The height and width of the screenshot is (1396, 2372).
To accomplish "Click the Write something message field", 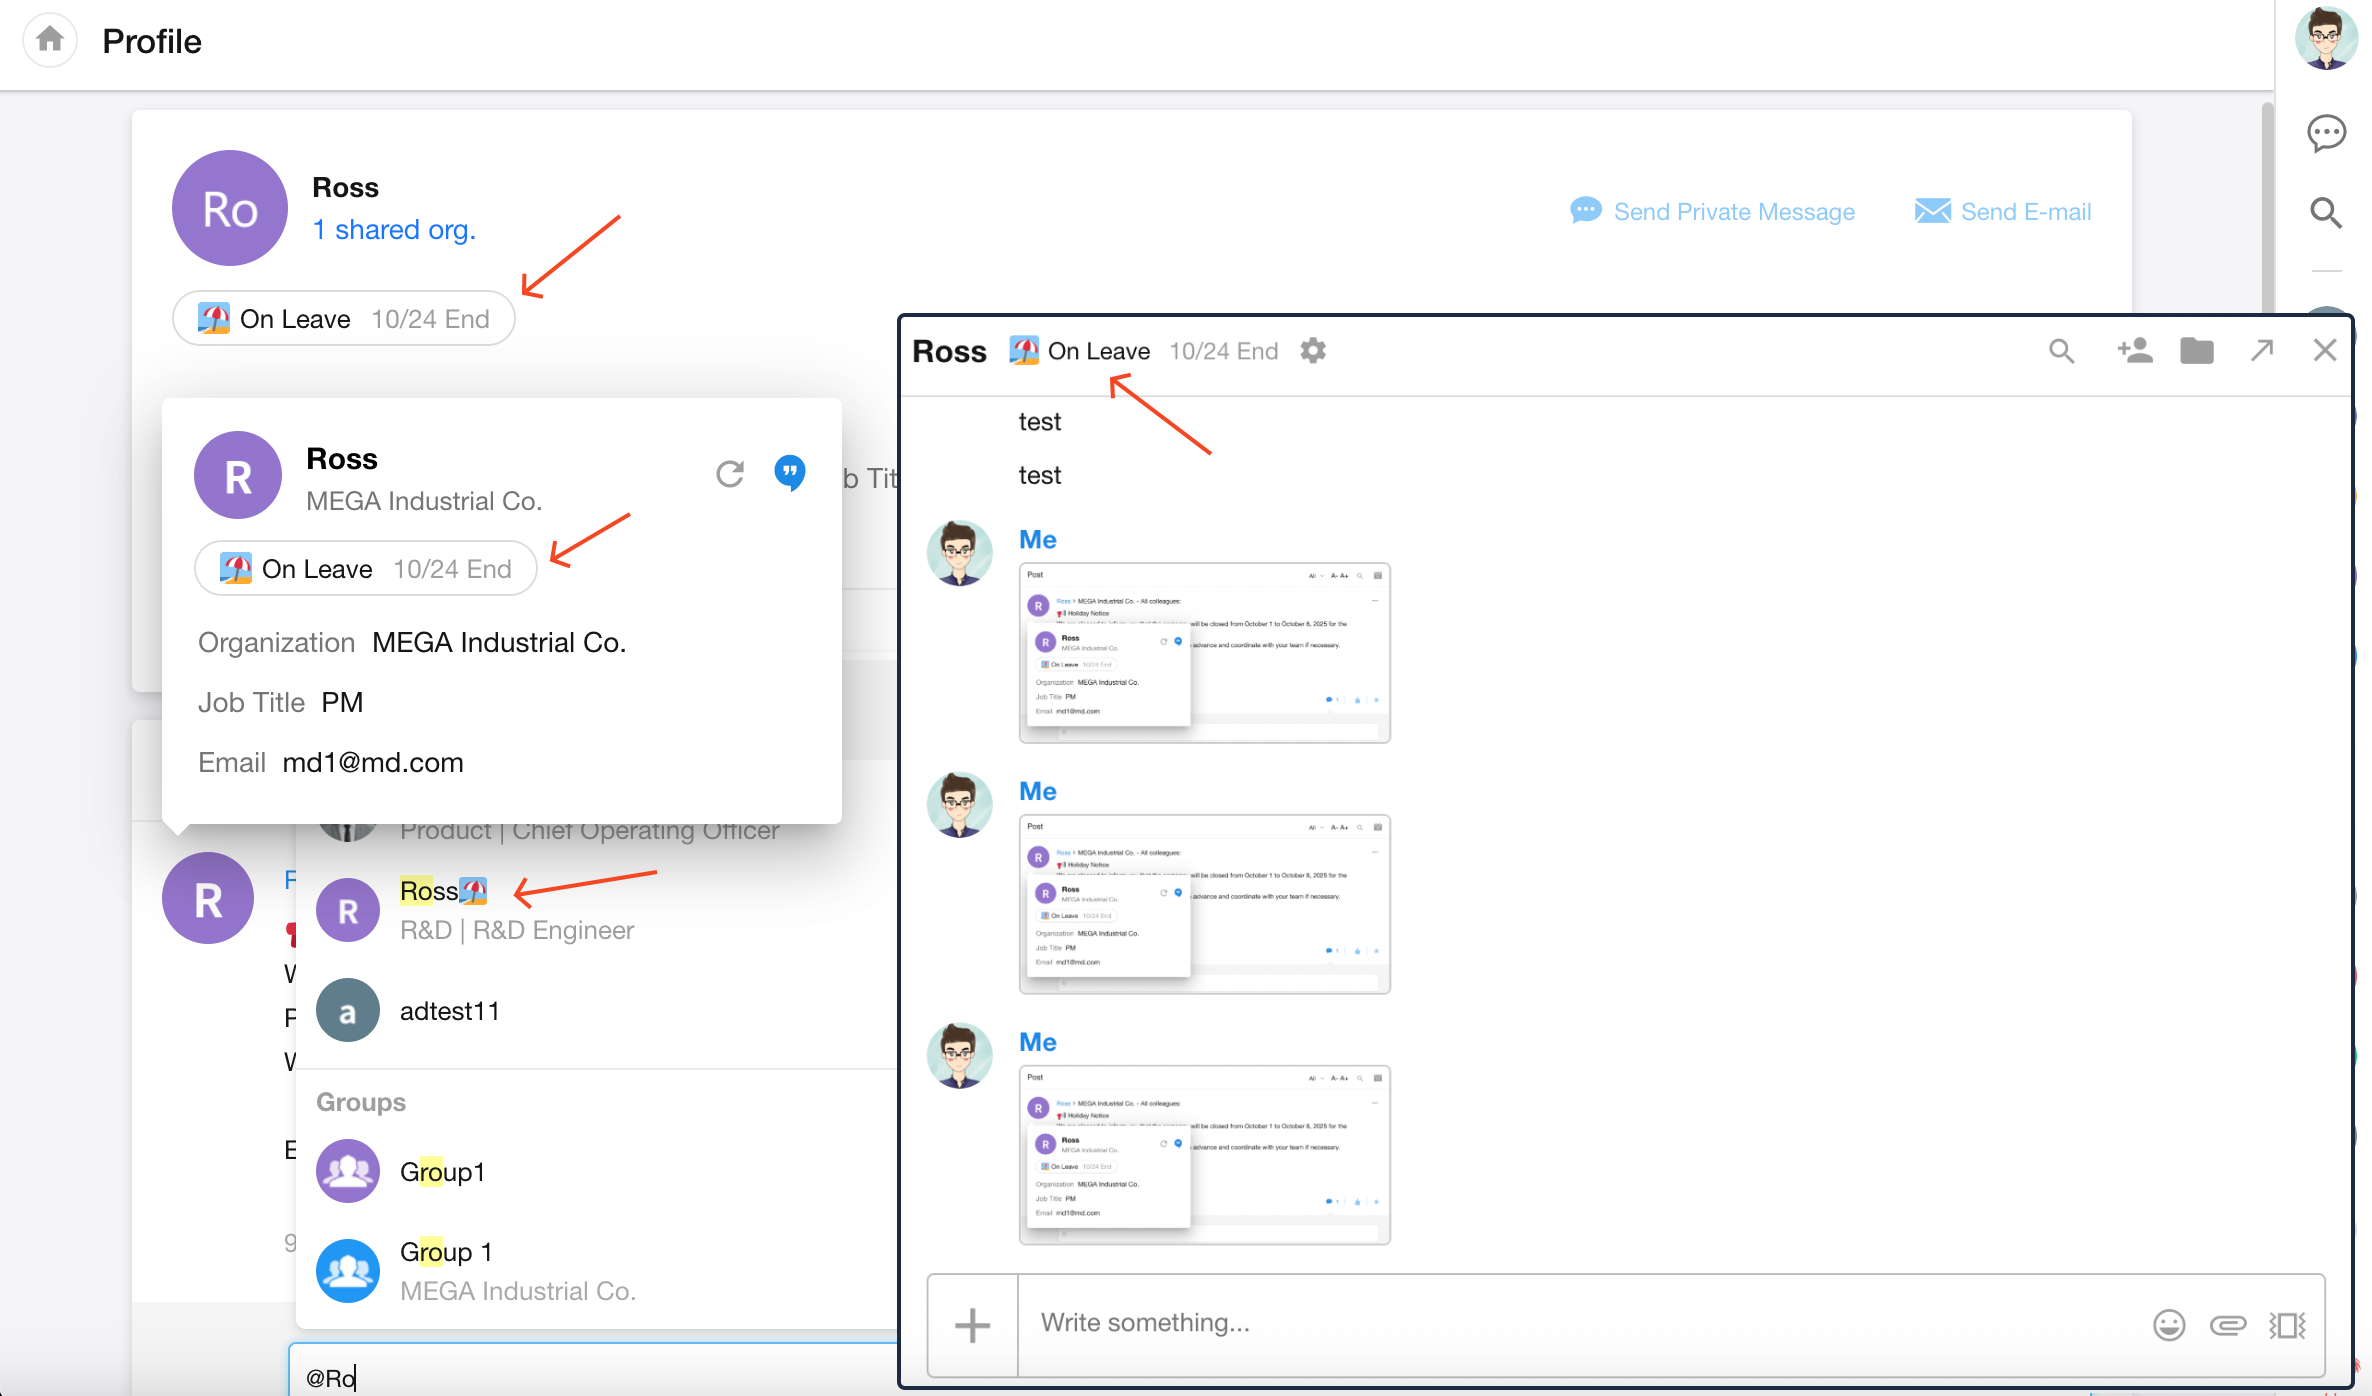I will pyautogui.click(x=1580, y=1324).
